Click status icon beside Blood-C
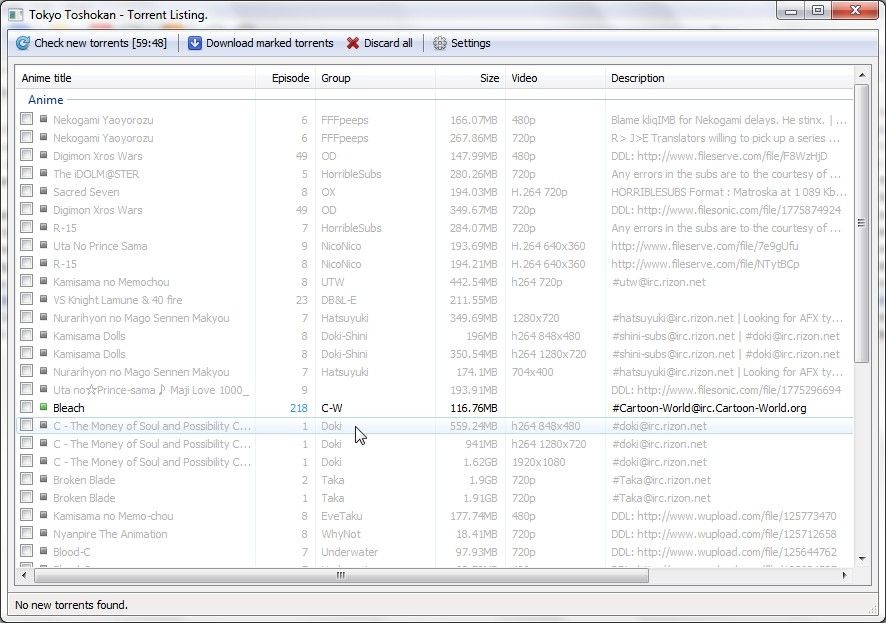Viewport: 886px width, 623px height. coord(44,551)
